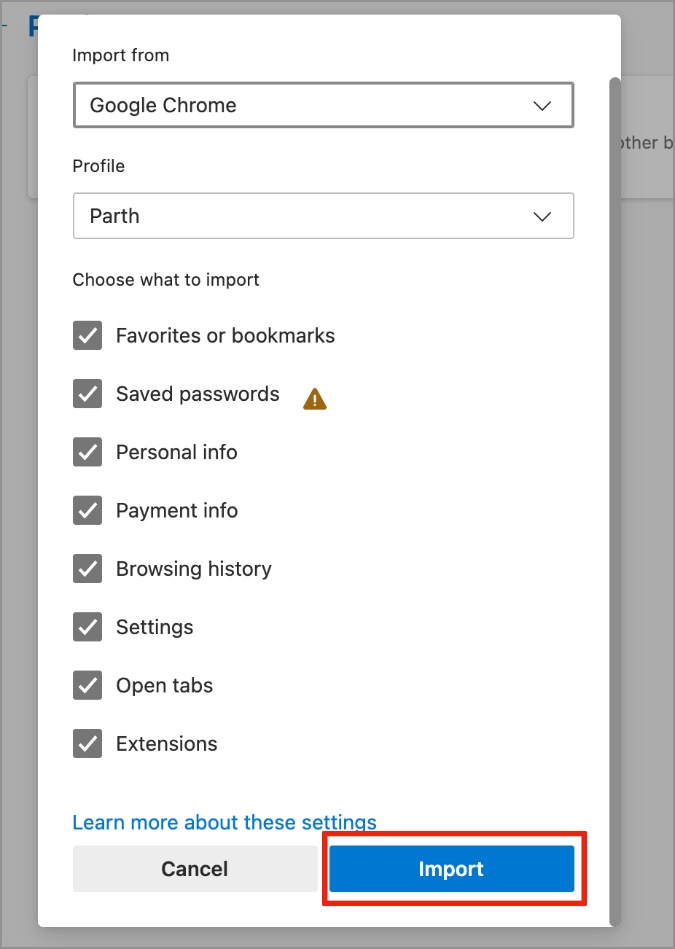Open the Import from browser dropdown
This screenshot has width=675, height=949.
point(323,105)
